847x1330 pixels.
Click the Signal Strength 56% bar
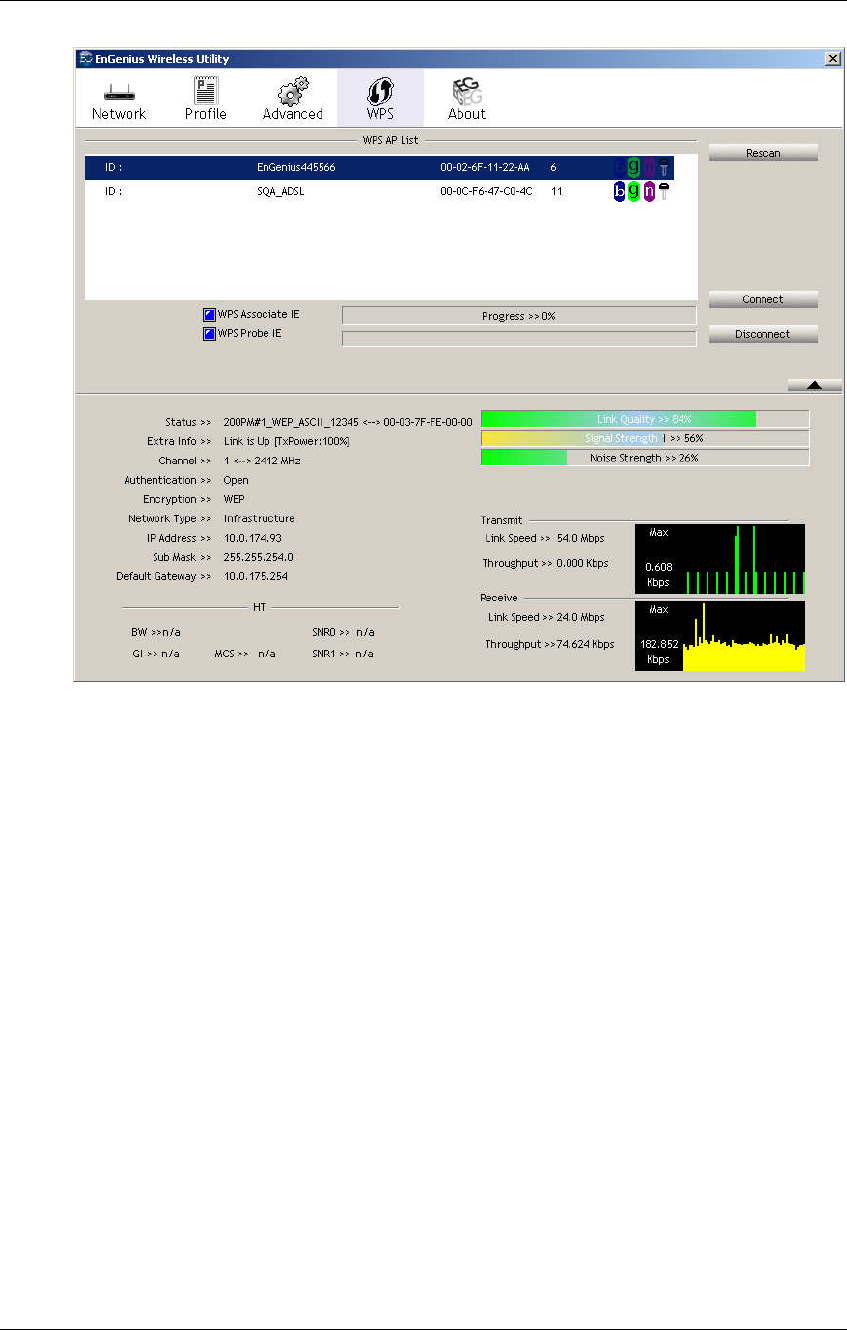pos(645,438)
